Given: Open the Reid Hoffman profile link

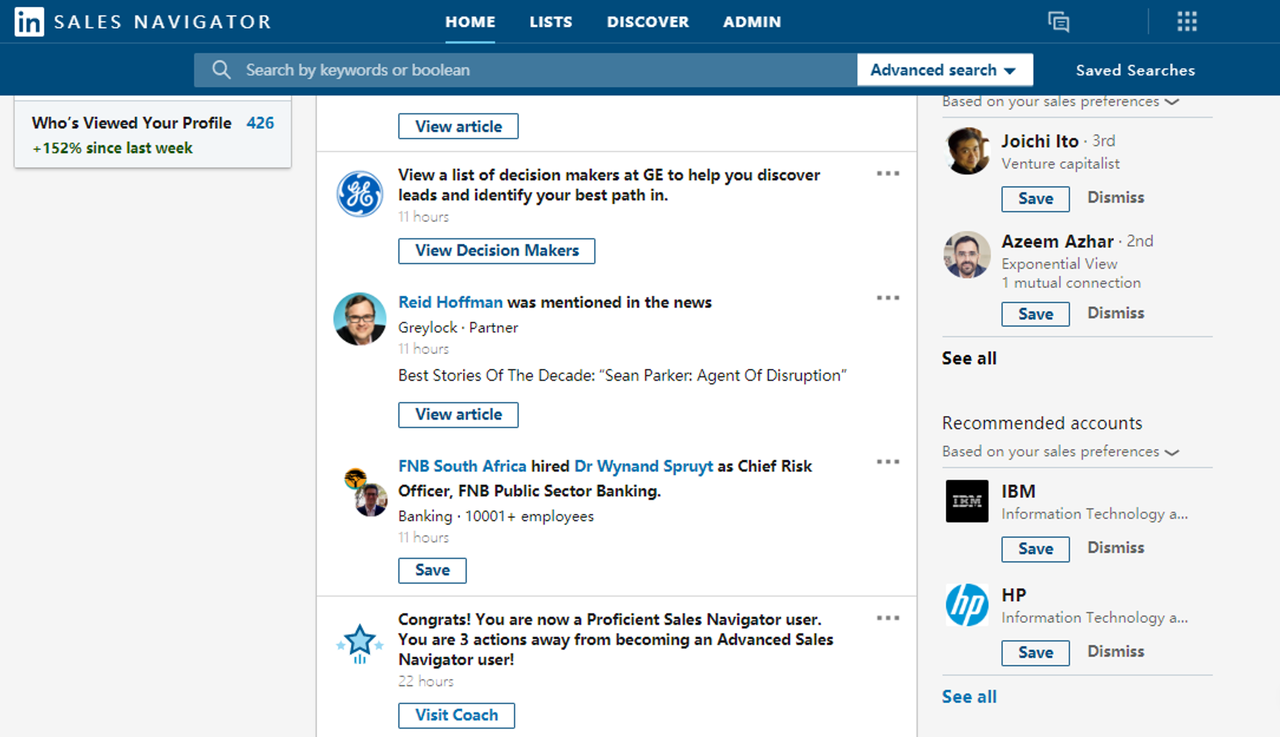Looking at the screenshot, I should pos(450,302).
